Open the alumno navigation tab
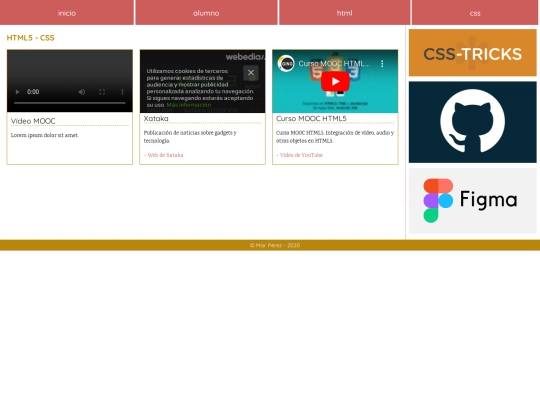540x405 pixels. [x=206, y=12]
